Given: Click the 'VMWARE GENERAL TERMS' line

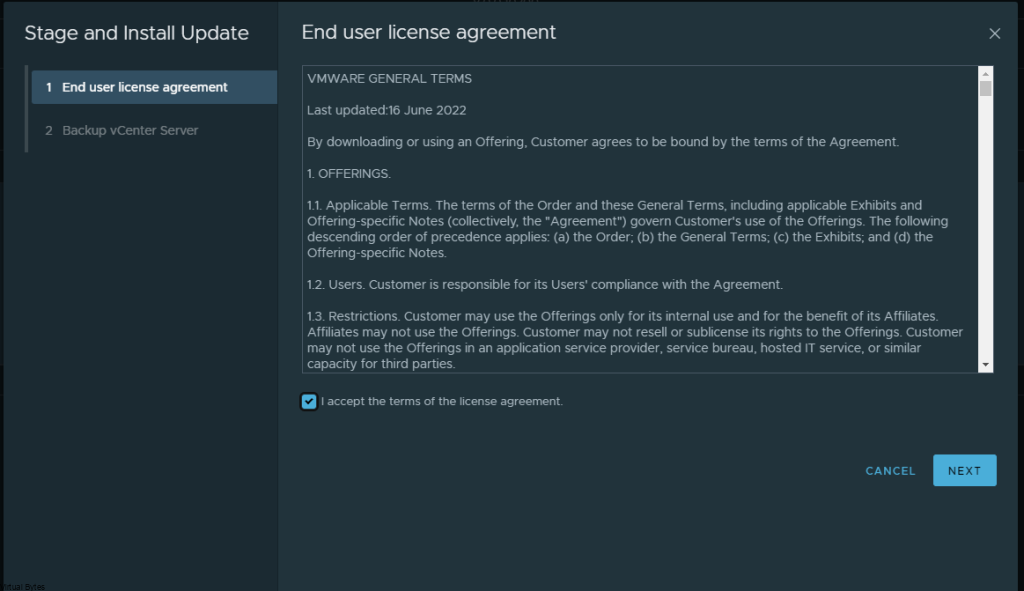Looking at the screenshot, I should [x=390, y=79].
